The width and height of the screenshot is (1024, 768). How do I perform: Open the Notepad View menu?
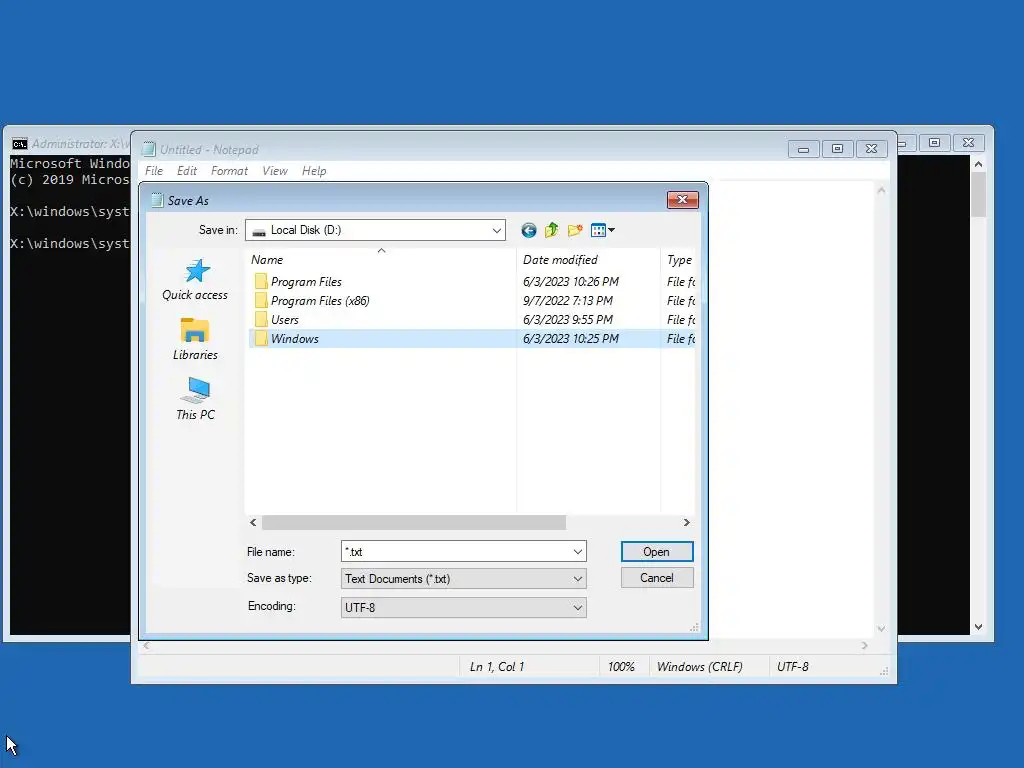point(275,171)
